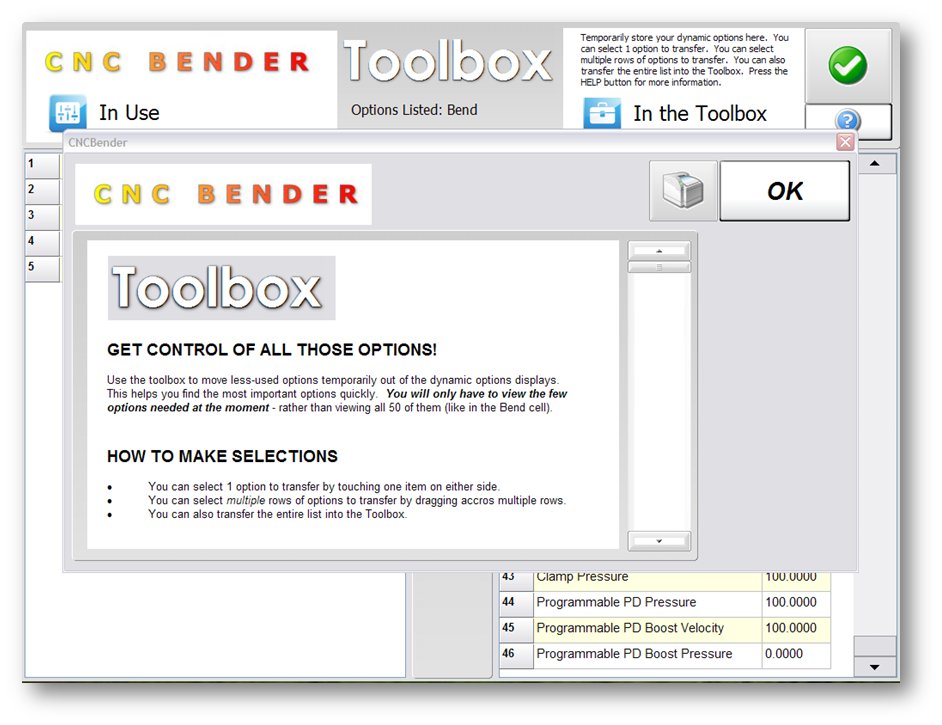The width and height of the screenshot is (942, 725).
Task: Choose the Clamp Pressure row
Action: point(583,577)
